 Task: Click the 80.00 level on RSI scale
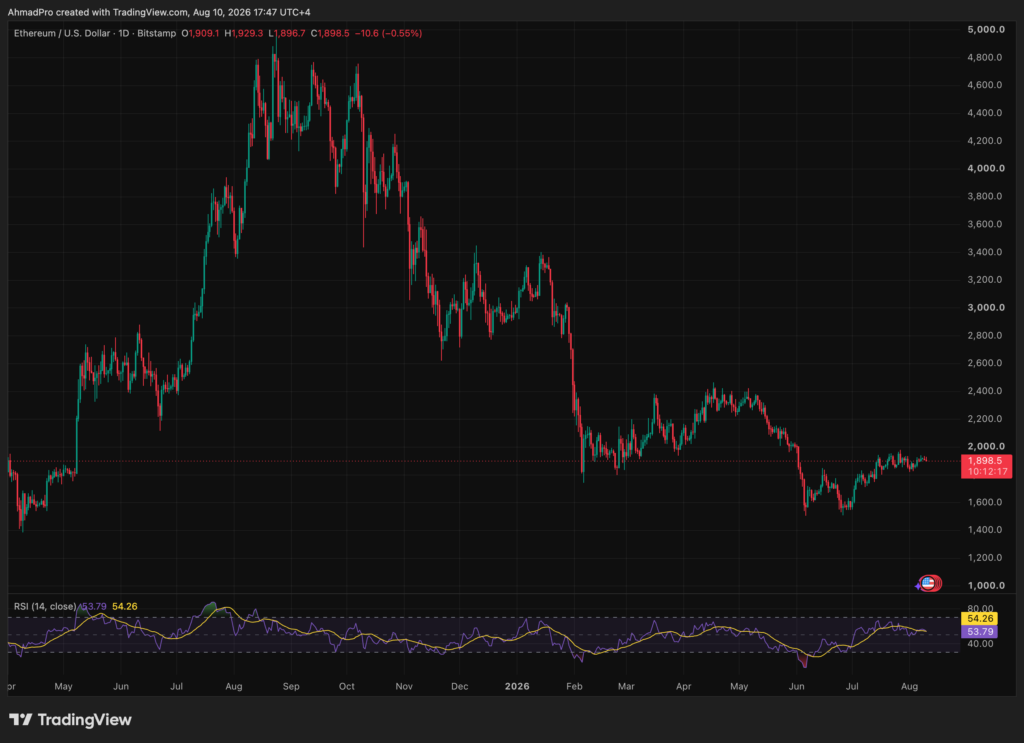[980, 609]
